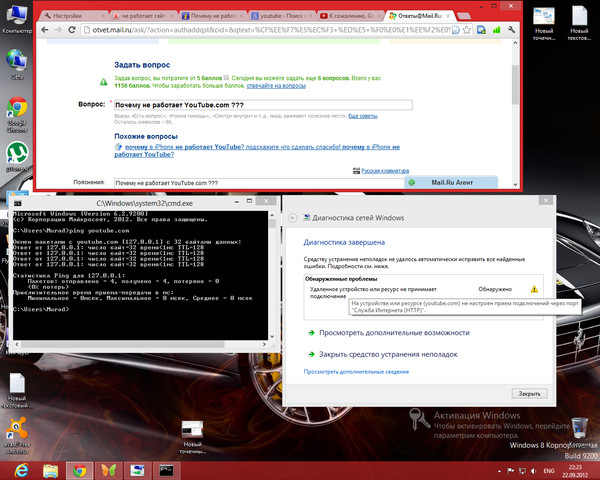Click Chrome's back navigation arrow
The image size is (600, 480).
[x=45, y=30]
